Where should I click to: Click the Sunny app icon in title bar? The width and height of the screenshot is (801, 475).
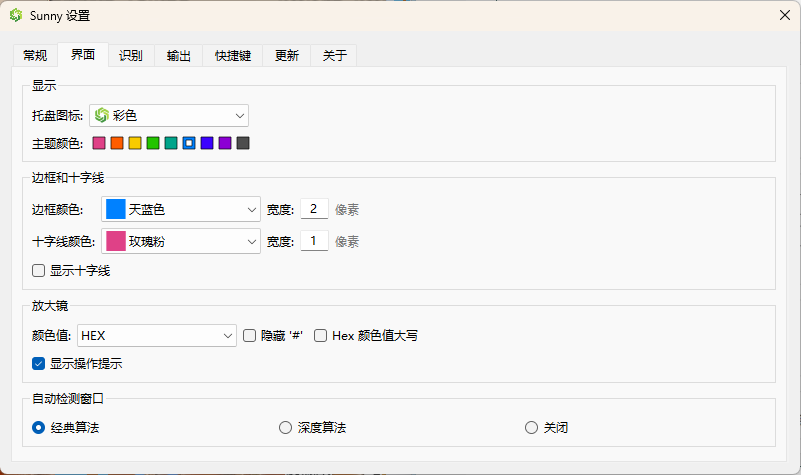click(16, 14)
